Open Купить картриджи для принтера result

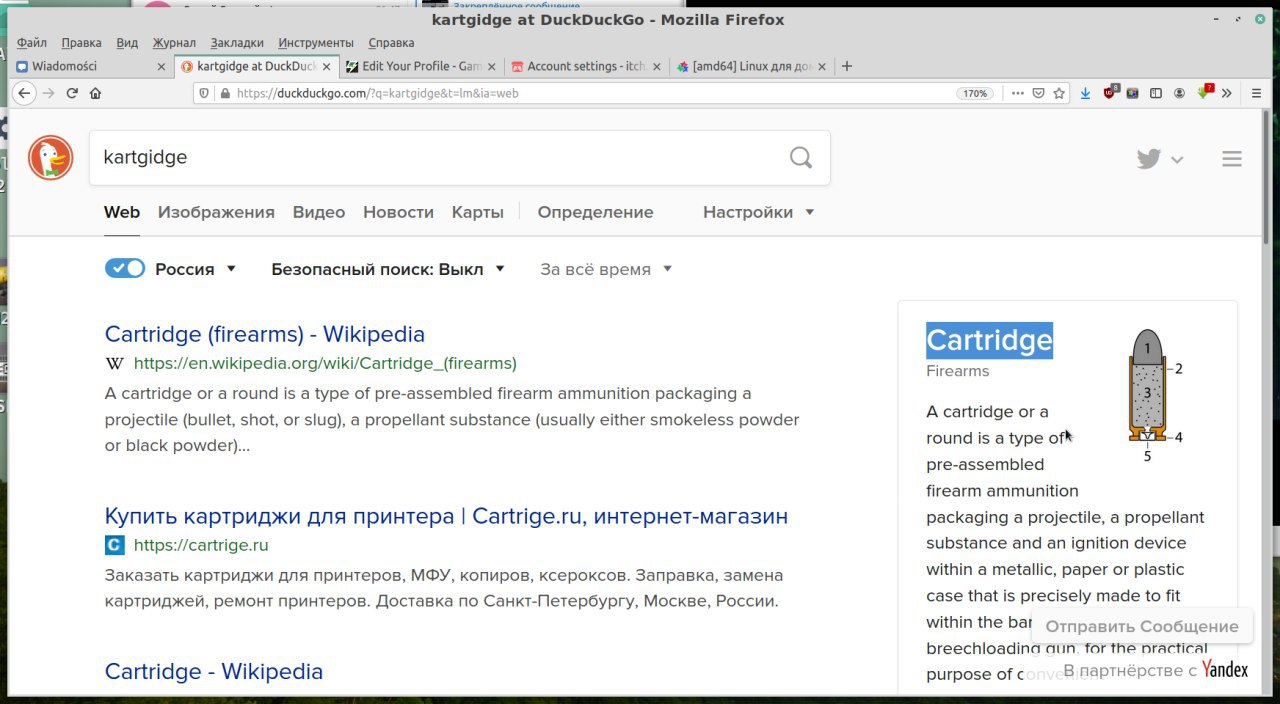446,516
